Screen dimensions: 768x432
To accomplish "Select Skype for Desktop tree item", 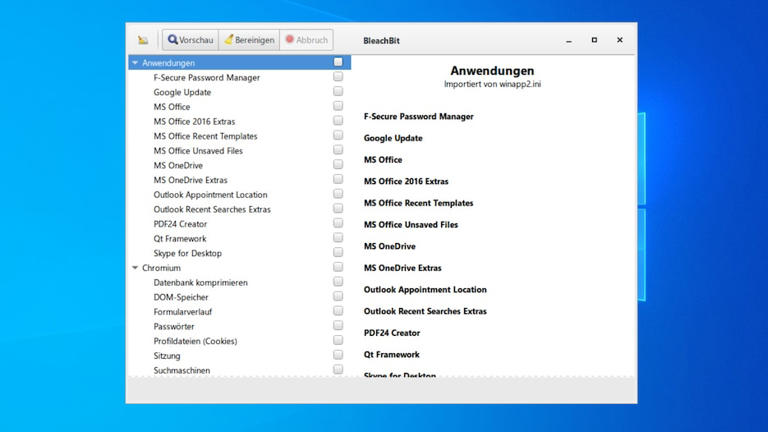I will (188, 253).
